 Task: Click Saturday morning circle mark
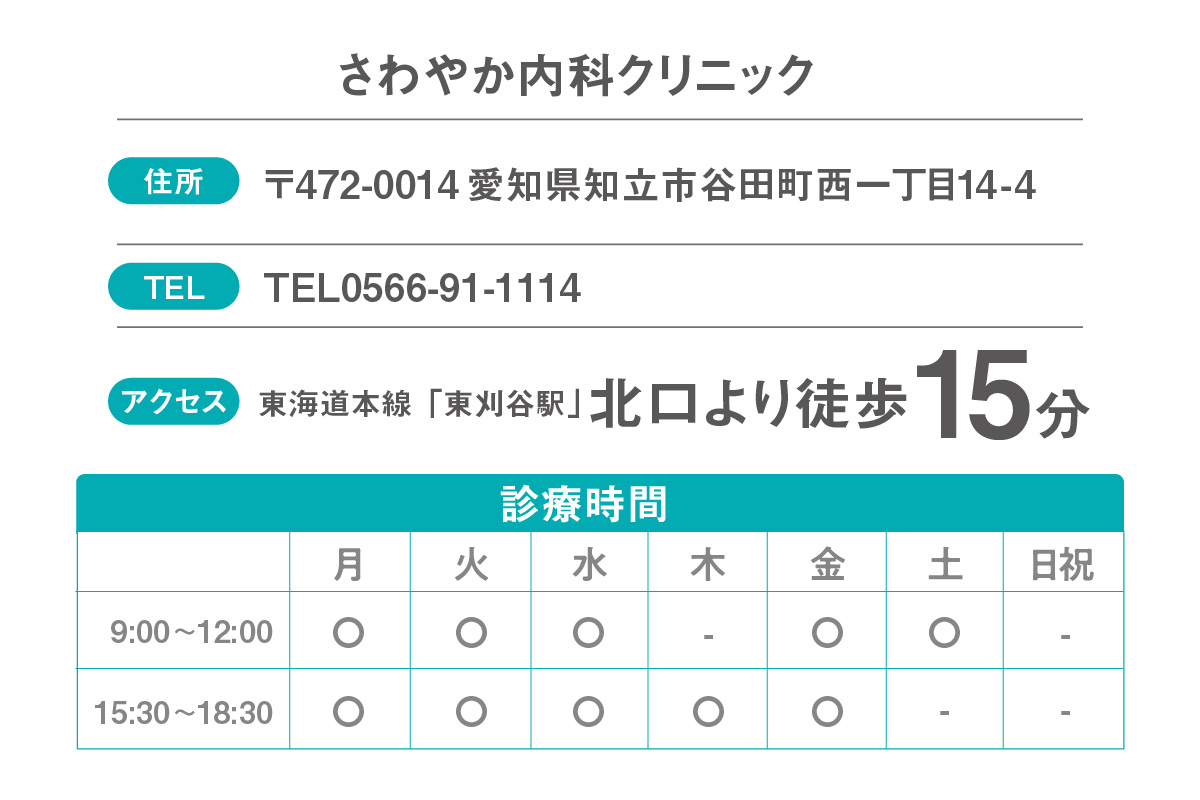pyautogui.click(x=945, y=632)
